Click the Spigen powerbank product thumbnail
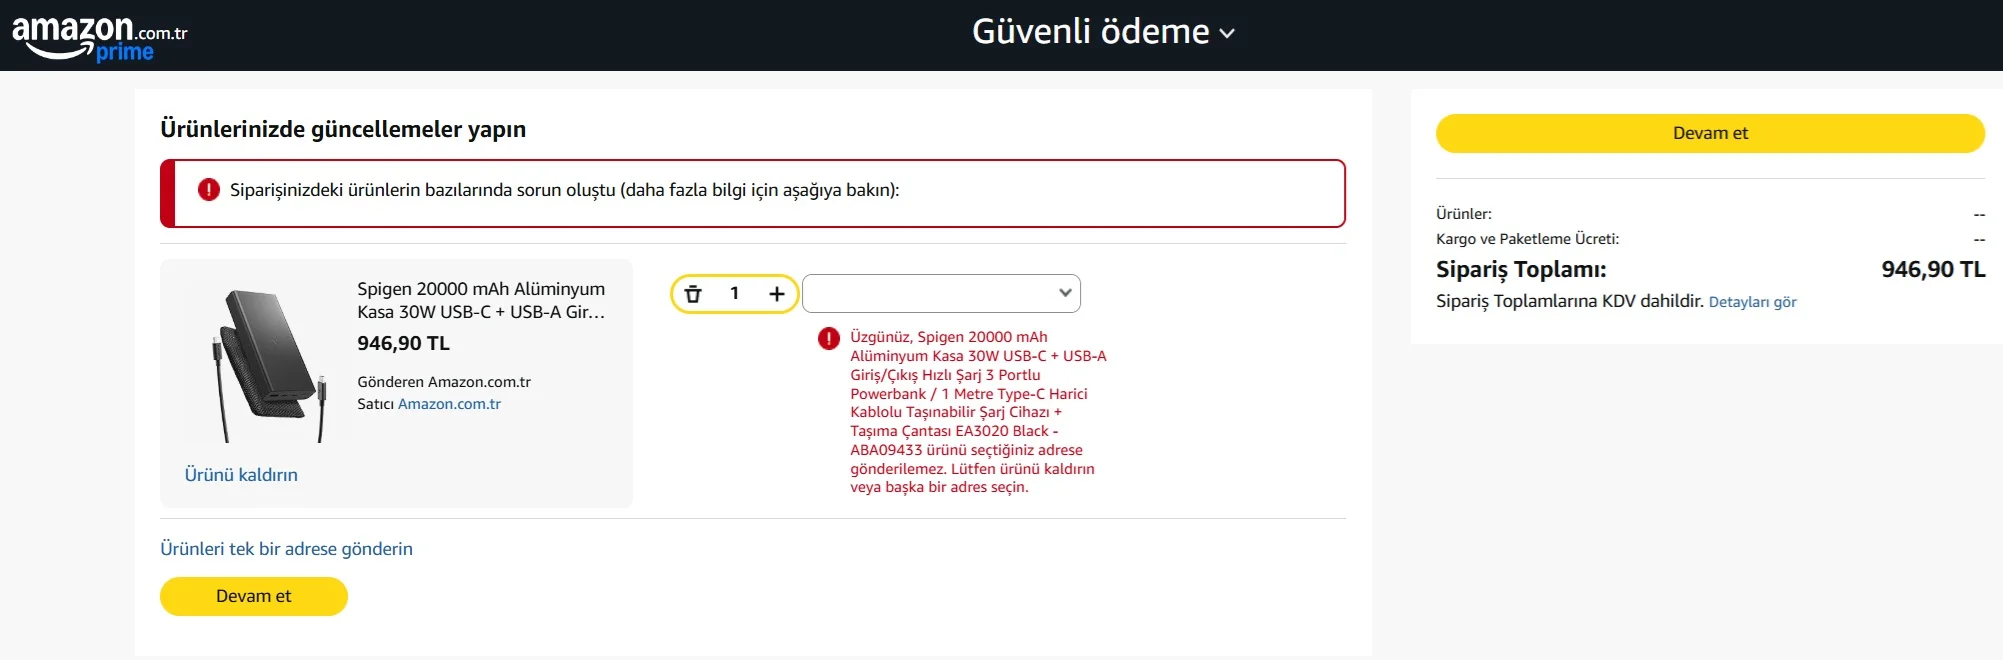This screenshot has height=660, width=2003. (268, 365)
